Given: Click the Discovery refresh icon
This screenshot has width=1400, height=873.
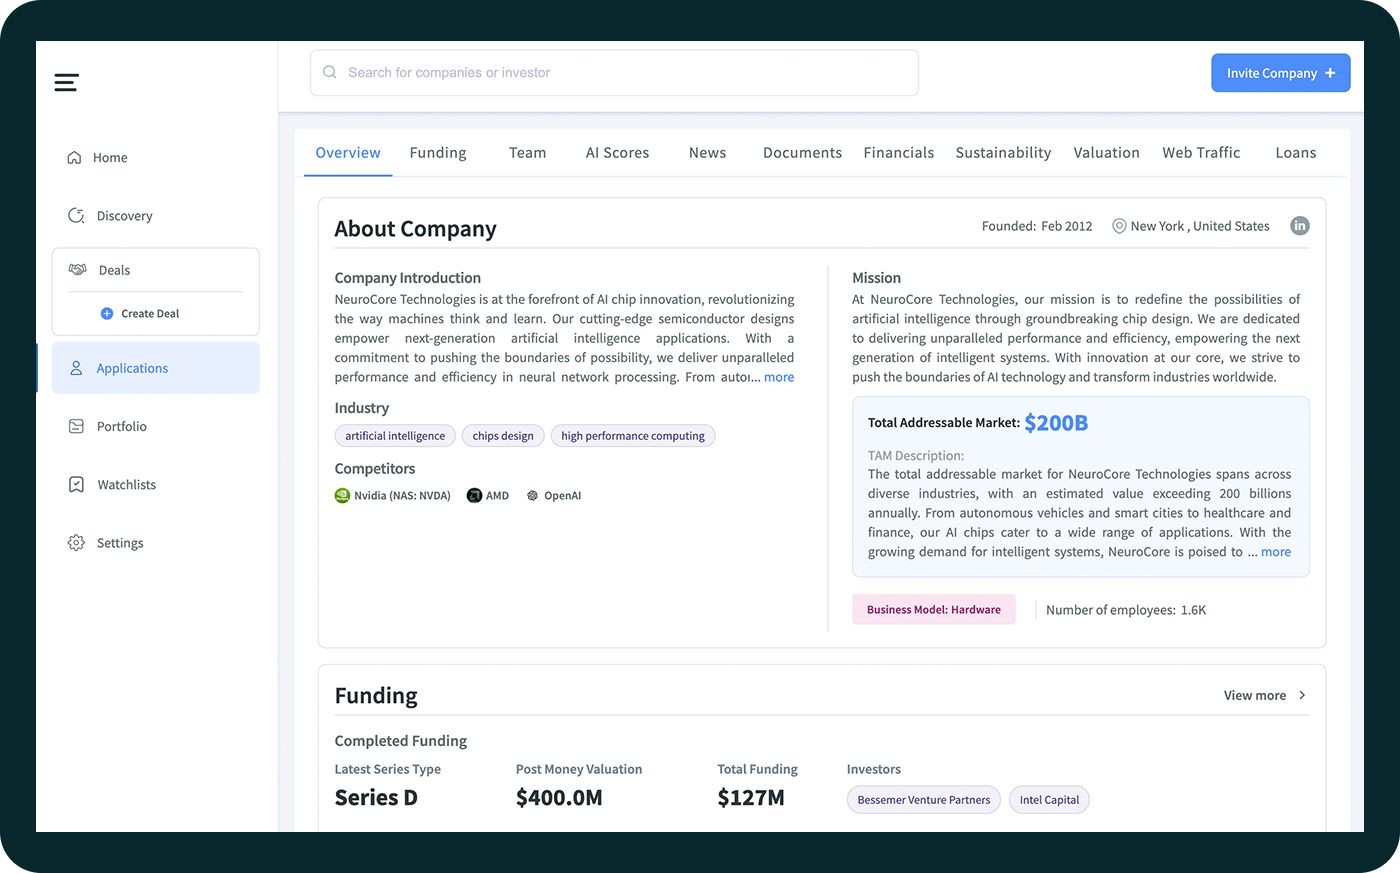Looking at the screenshot, I should 76,215.
